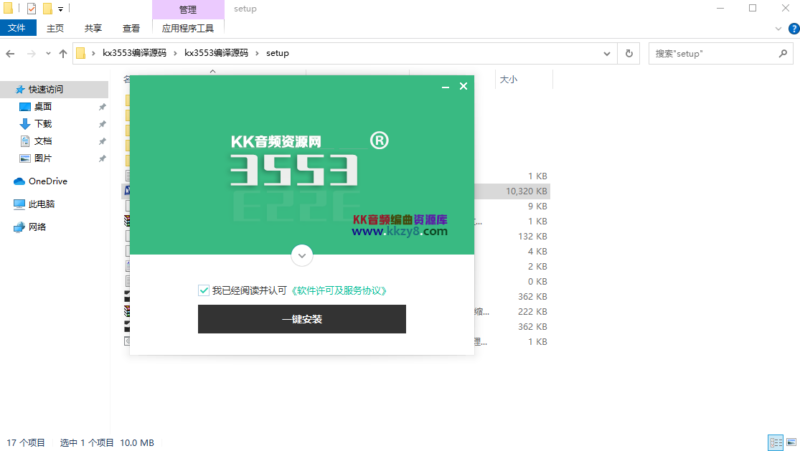Viewport: 800px width, 451px height.
Task: Click the pin icon beside 文档
Action: 102,141
